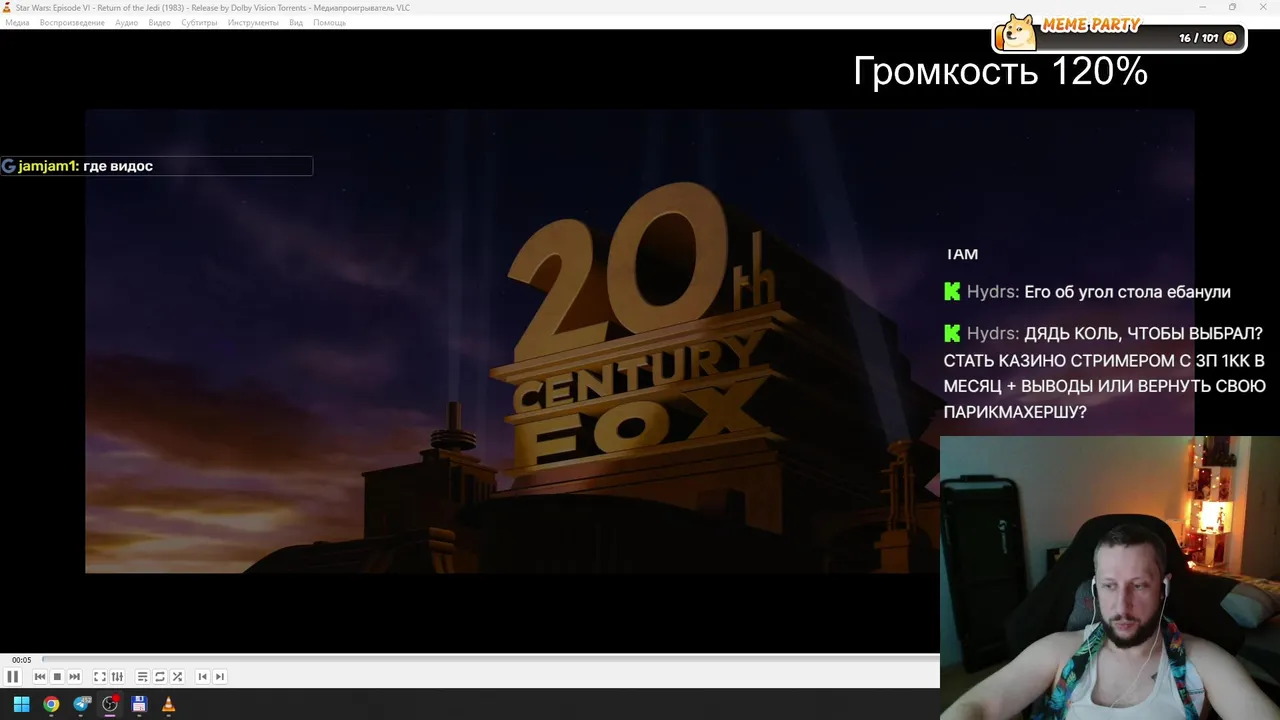Click the VLC cone icon in title bar
This screenshot has height=720, width=1280.
(x=8, y=8)
